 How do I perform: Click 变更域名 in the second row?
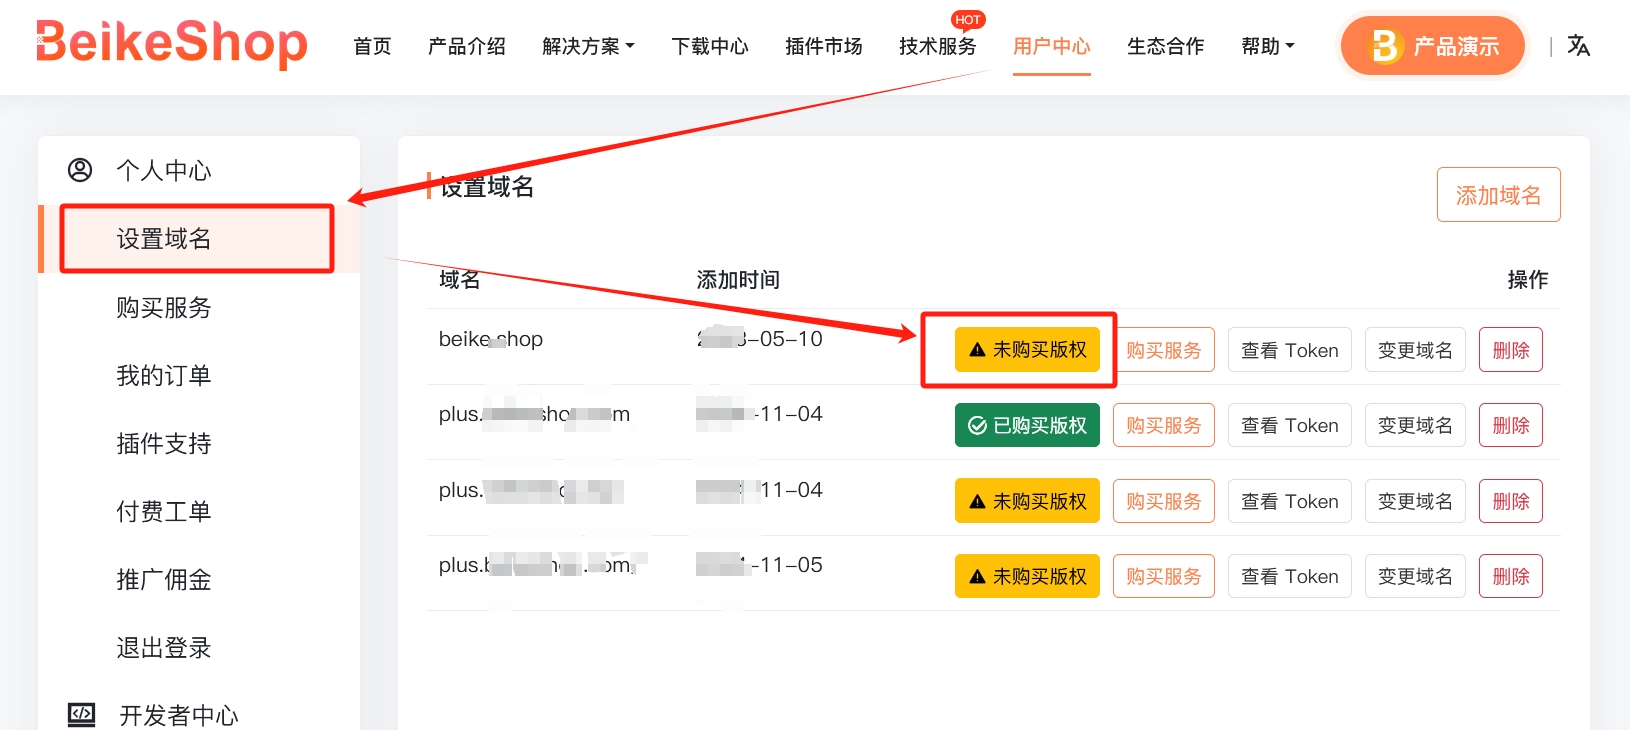click(x=1414, y=425)
